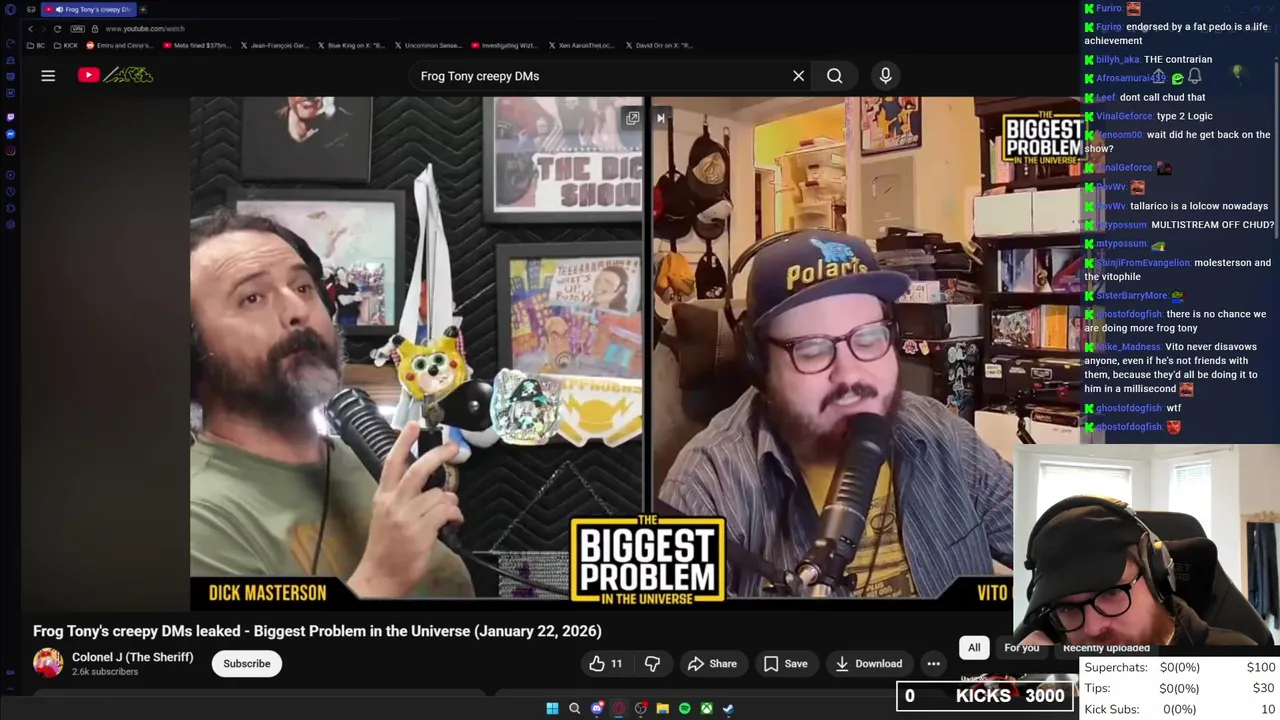
Task: Toggle the VPN badge in address bar
Action: [80, 29]
